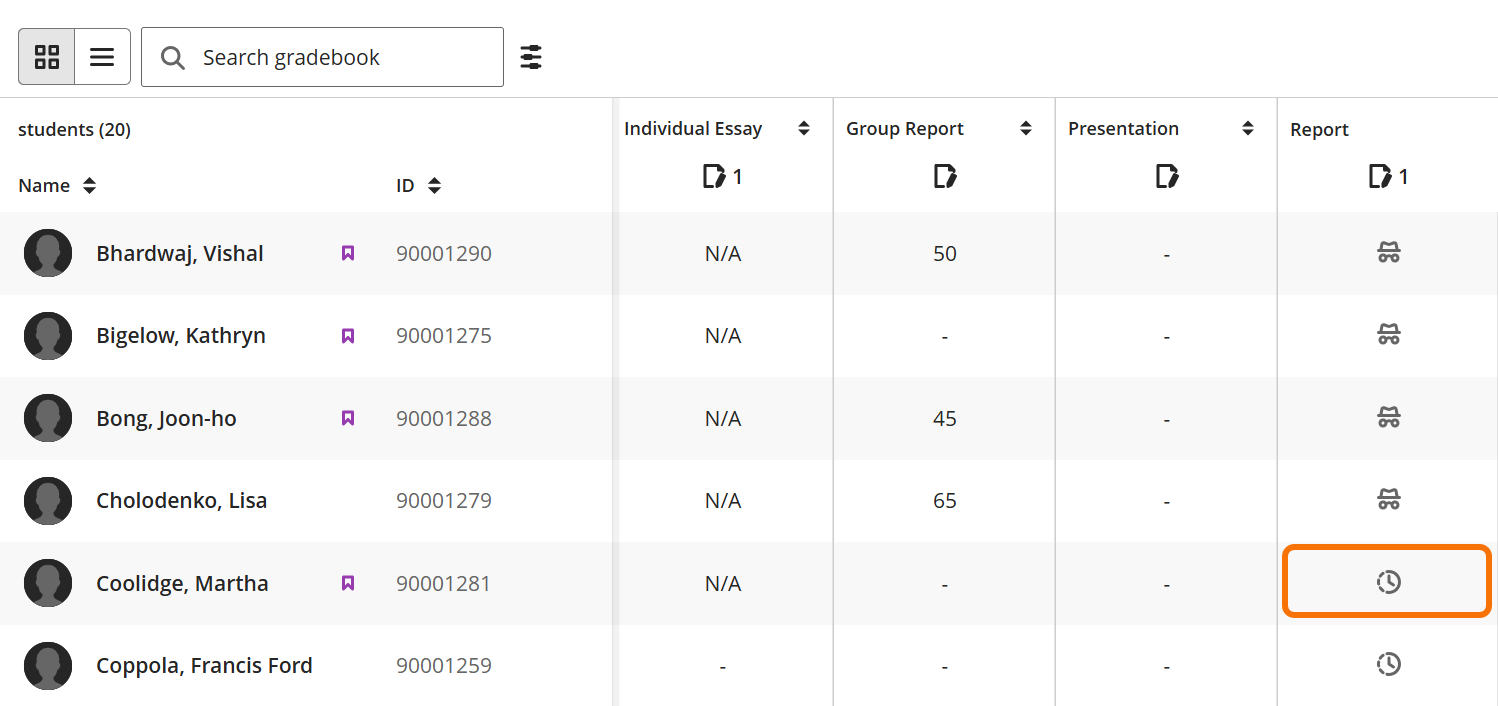Select Bigelow's Individual Essay N/A cell
Screen dimensions: 1498x706
click(x=722, y=336)
